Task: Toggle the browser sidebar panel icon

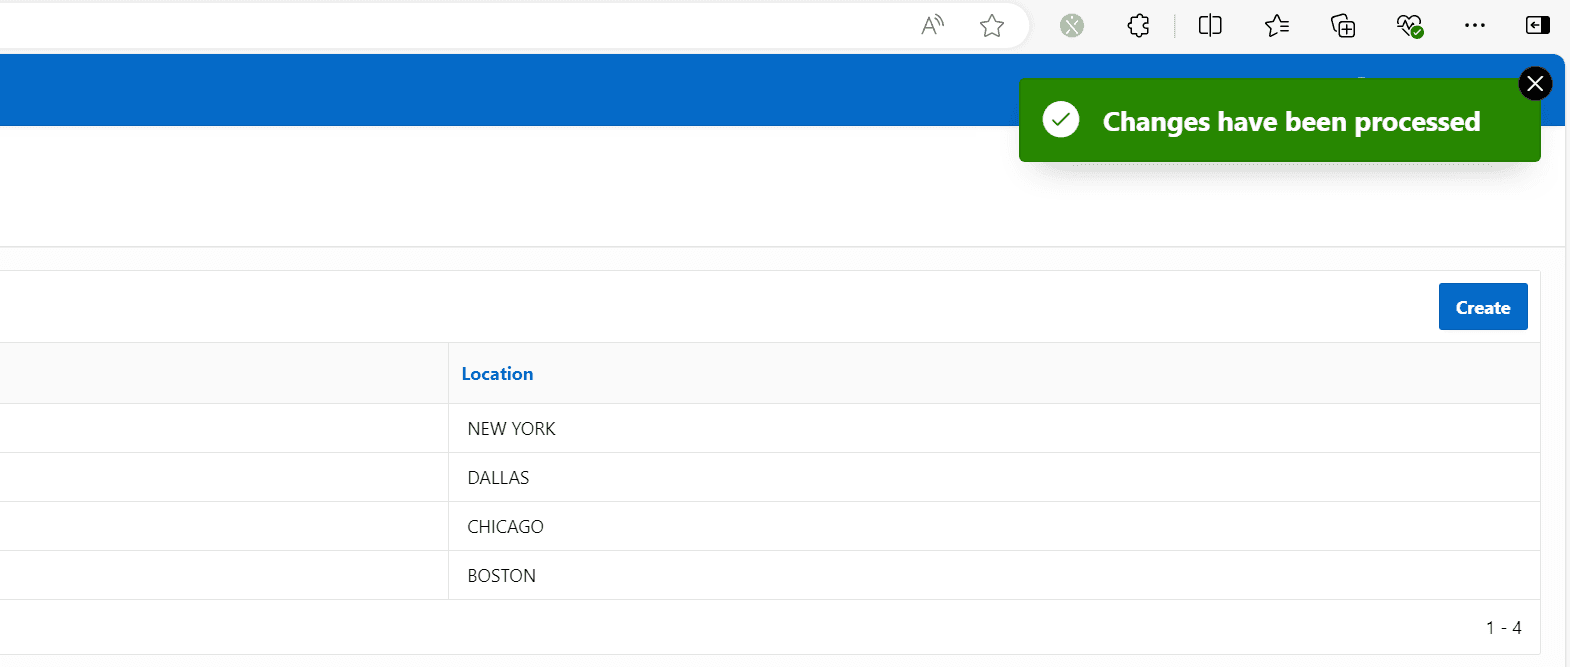Action: (1537, 26)
